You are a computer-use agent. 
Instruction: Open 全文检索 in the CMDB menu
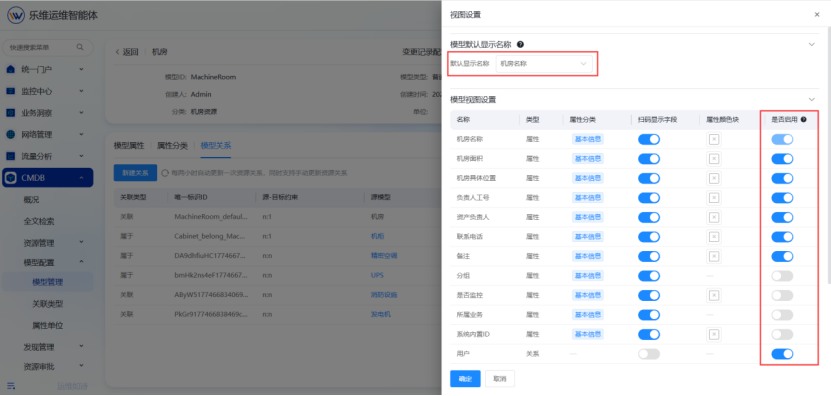tap(39, 221)
